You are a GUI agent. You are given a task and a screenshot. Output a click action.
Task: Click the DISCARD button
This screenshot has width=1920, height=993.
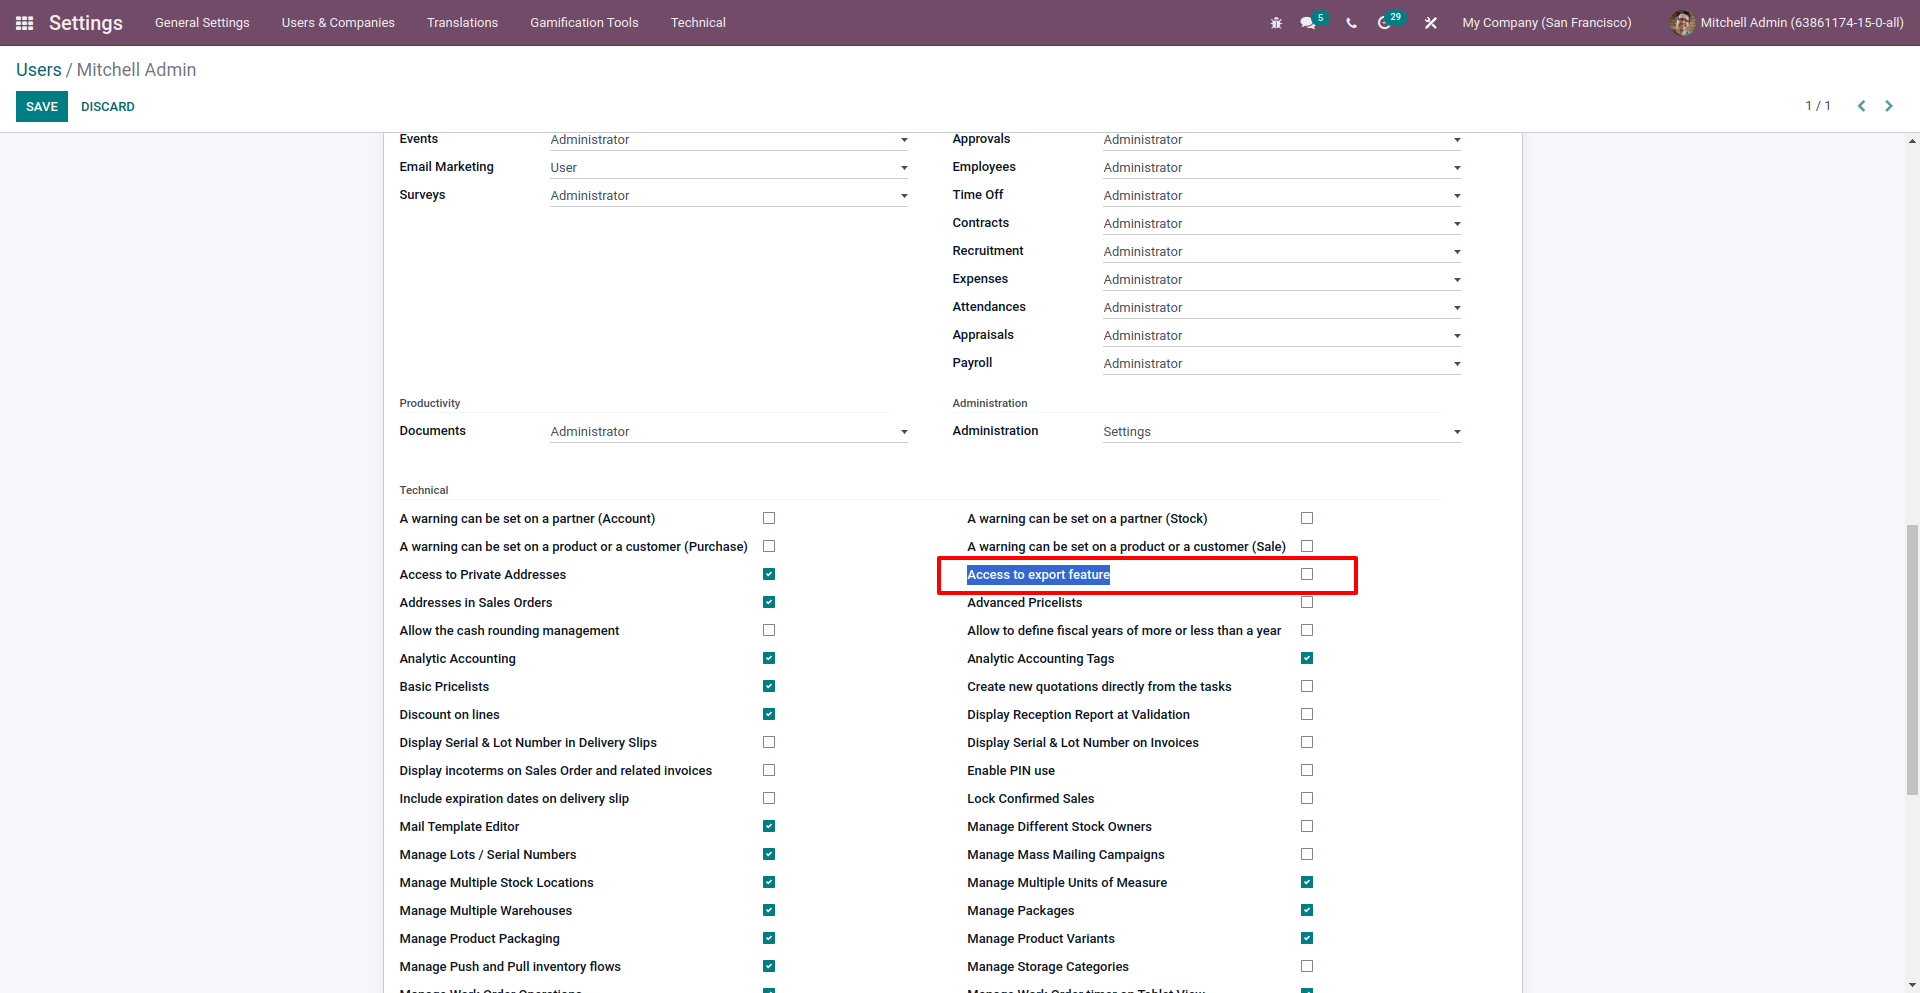click(x=108, y=106)
